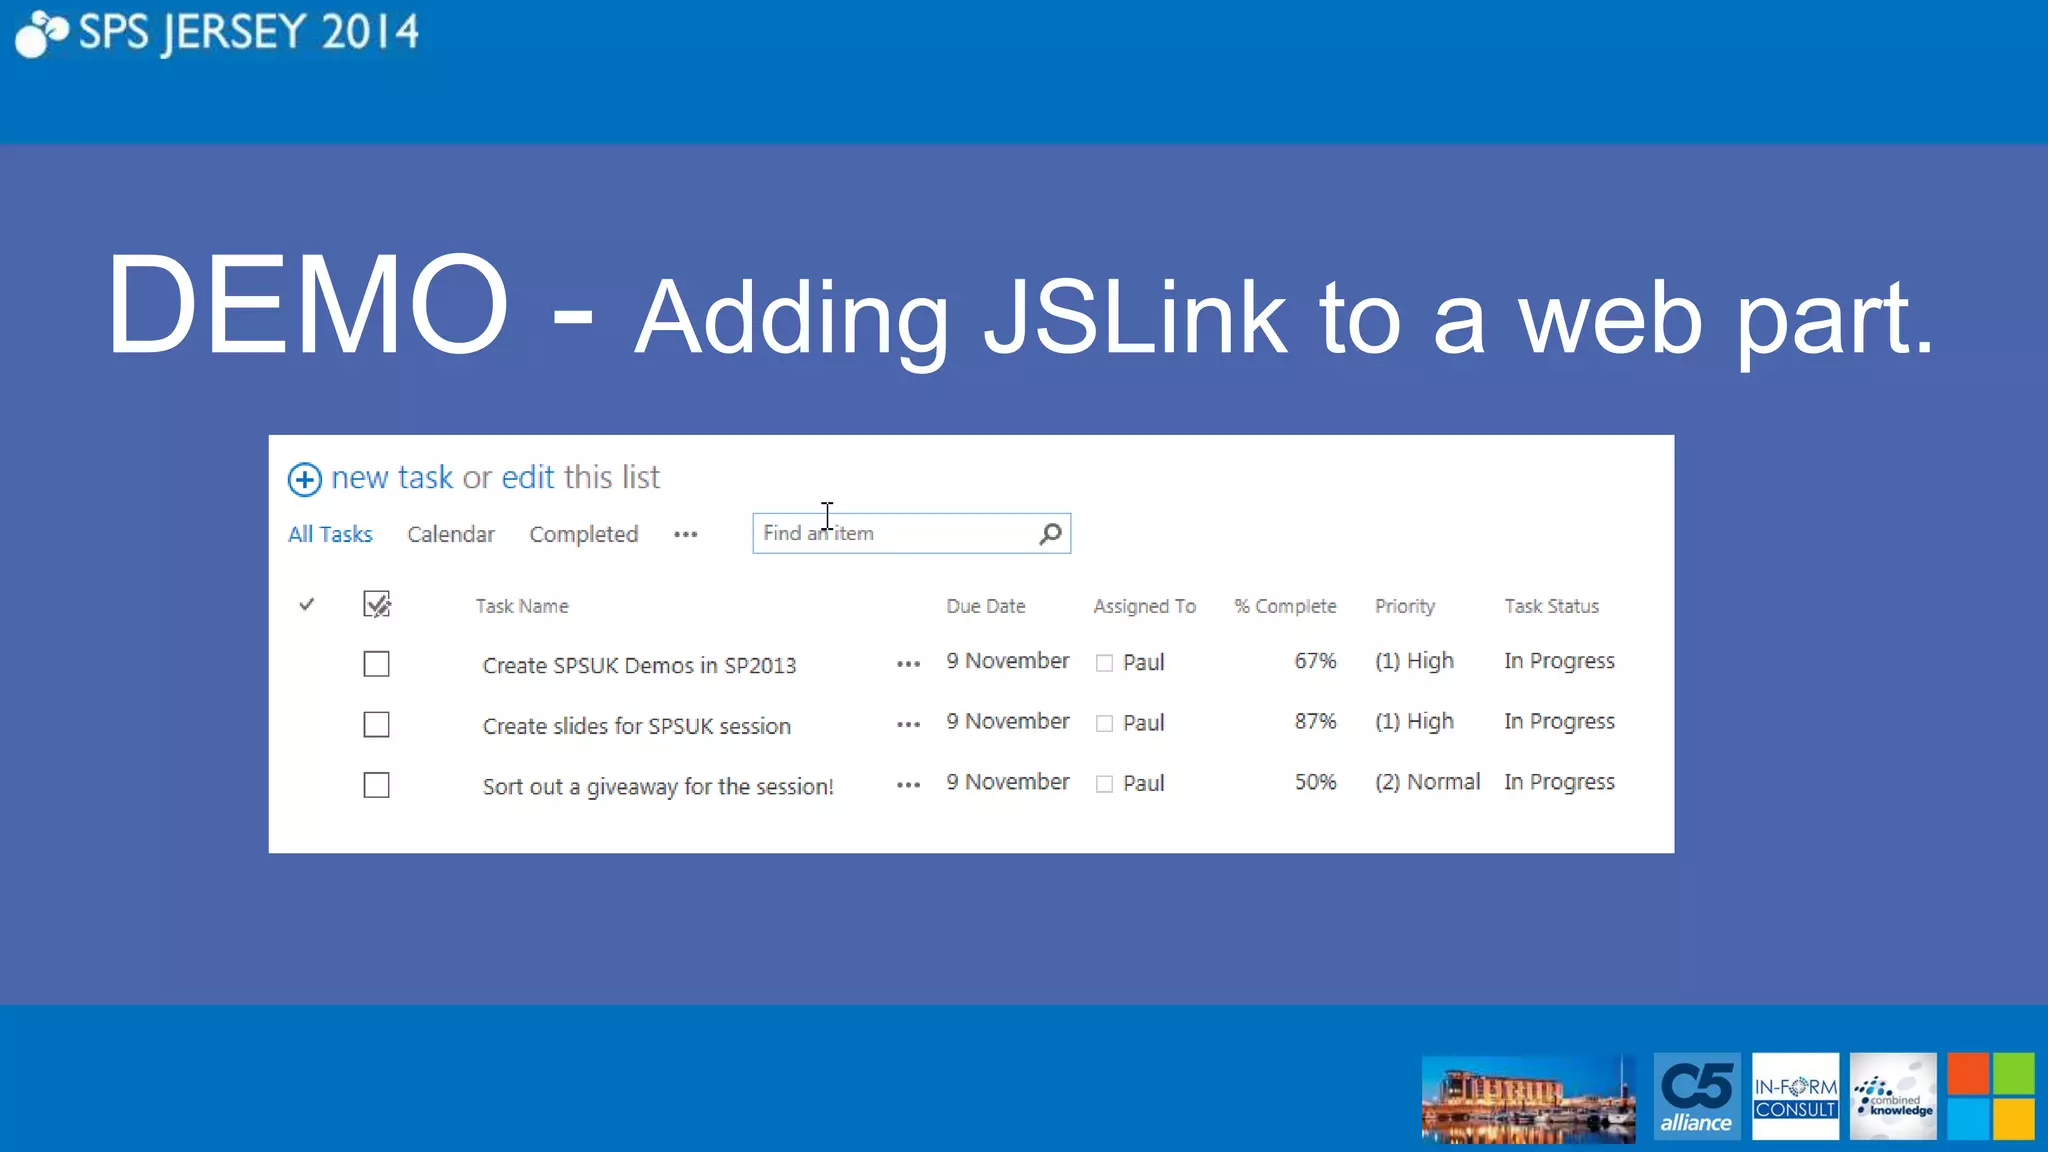The image size is (2048, 1152).
Task: Click the SPS Jersey 2014 logo
Action: click(x=217, y=33)
